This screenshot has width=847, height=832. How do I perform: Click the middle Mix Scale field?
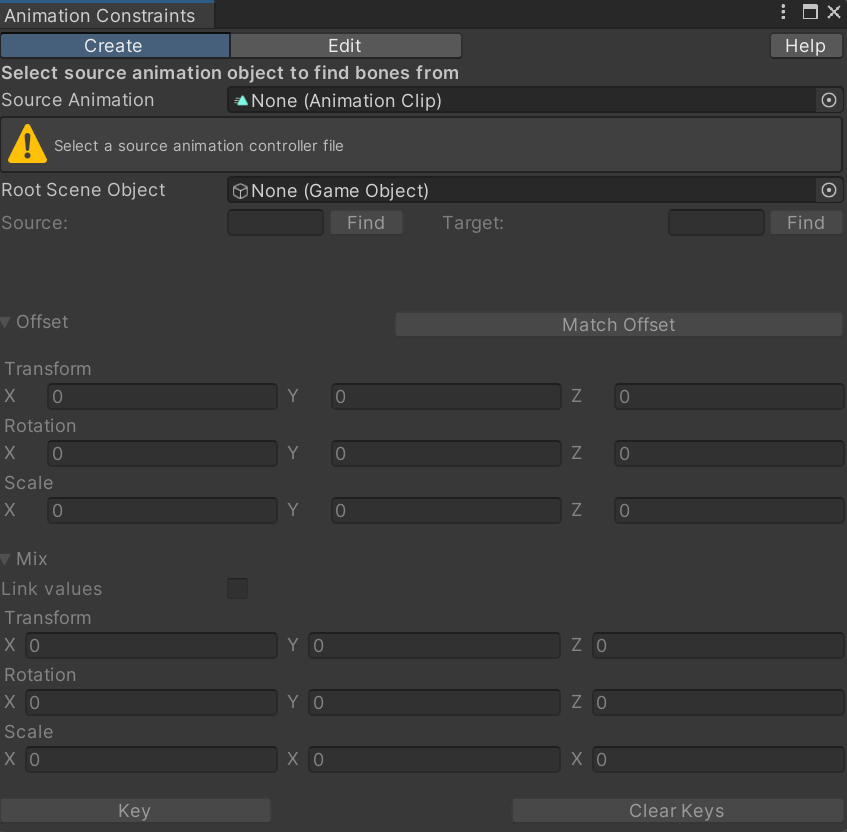click(434, 760)
